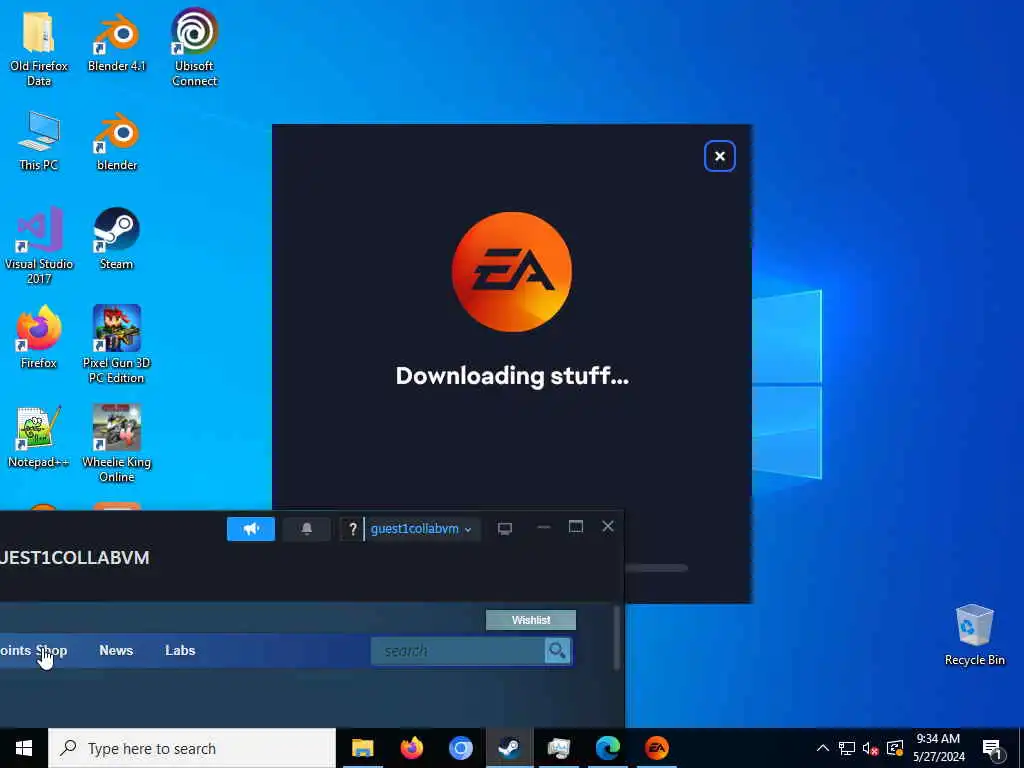Launch Blender 4.1 desktop shortcut

117,42
